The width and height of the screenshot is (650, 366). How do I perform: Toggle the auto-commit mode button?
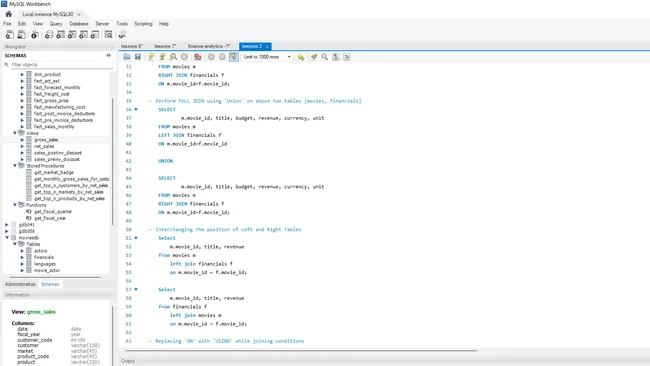[x=233, y=57]
